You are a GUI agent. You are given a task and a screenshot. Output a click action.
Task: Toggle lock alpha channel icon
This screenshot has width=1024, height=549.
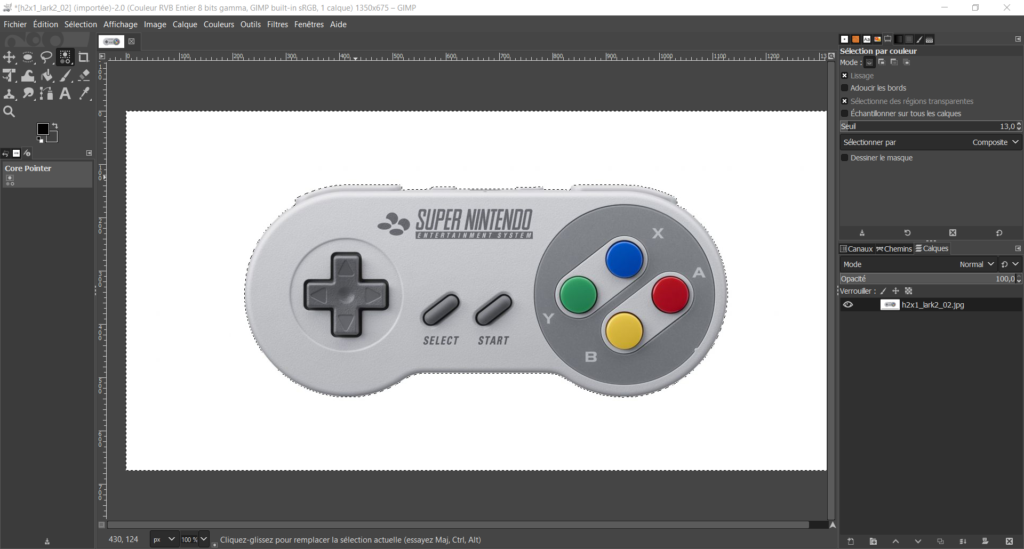(908, 291)
